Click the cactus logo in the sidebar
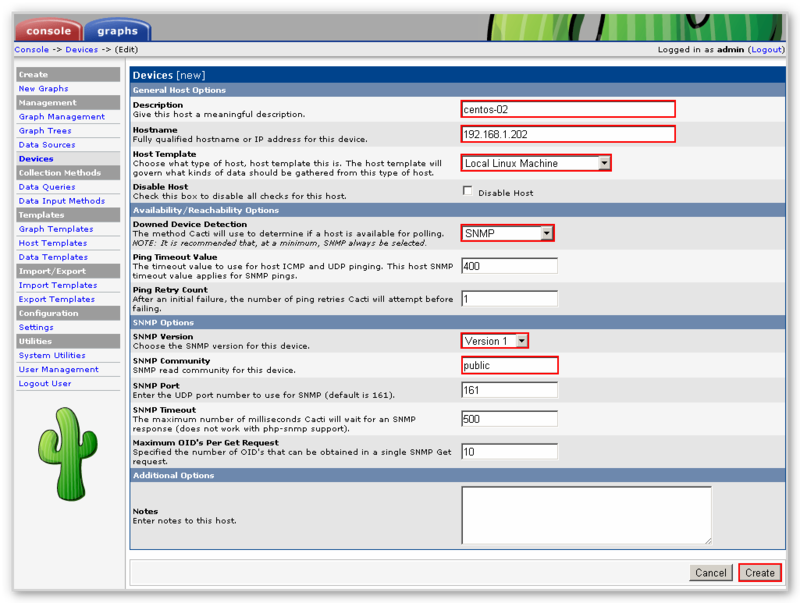This screenshot has width=800, height=603. pyautogui.click(x=68, y=454)
